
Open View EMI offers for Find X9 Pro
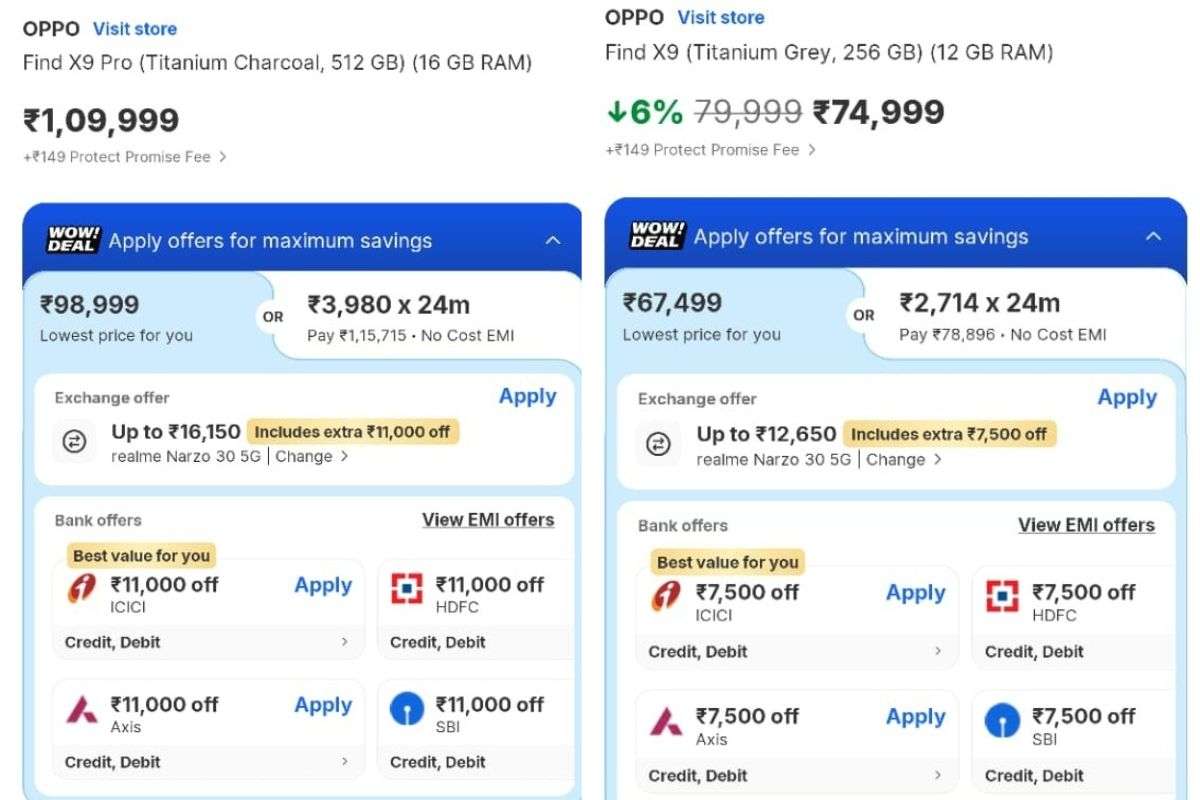[x=489, y=520]
